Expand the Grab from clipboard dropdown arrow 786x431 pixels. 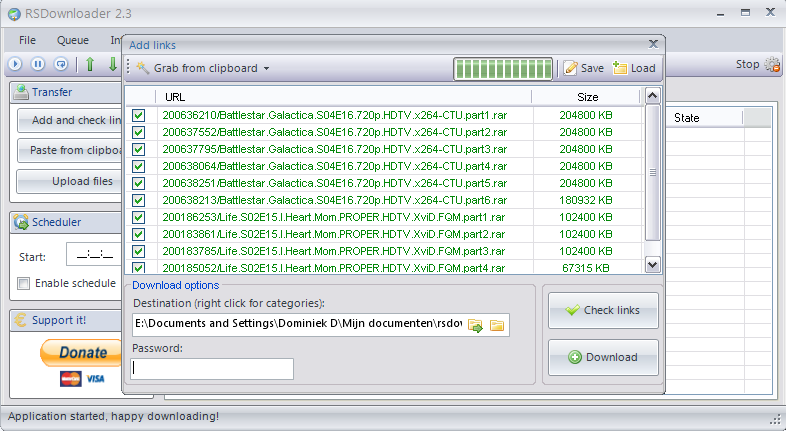[267, 69]
